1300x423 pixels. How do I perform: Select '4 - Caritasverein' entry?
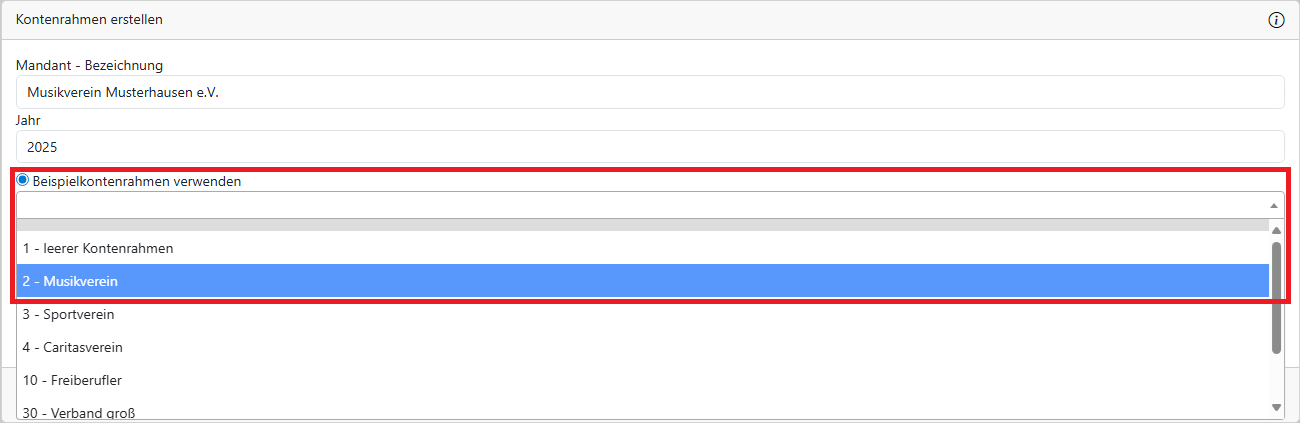pos(73,347)
